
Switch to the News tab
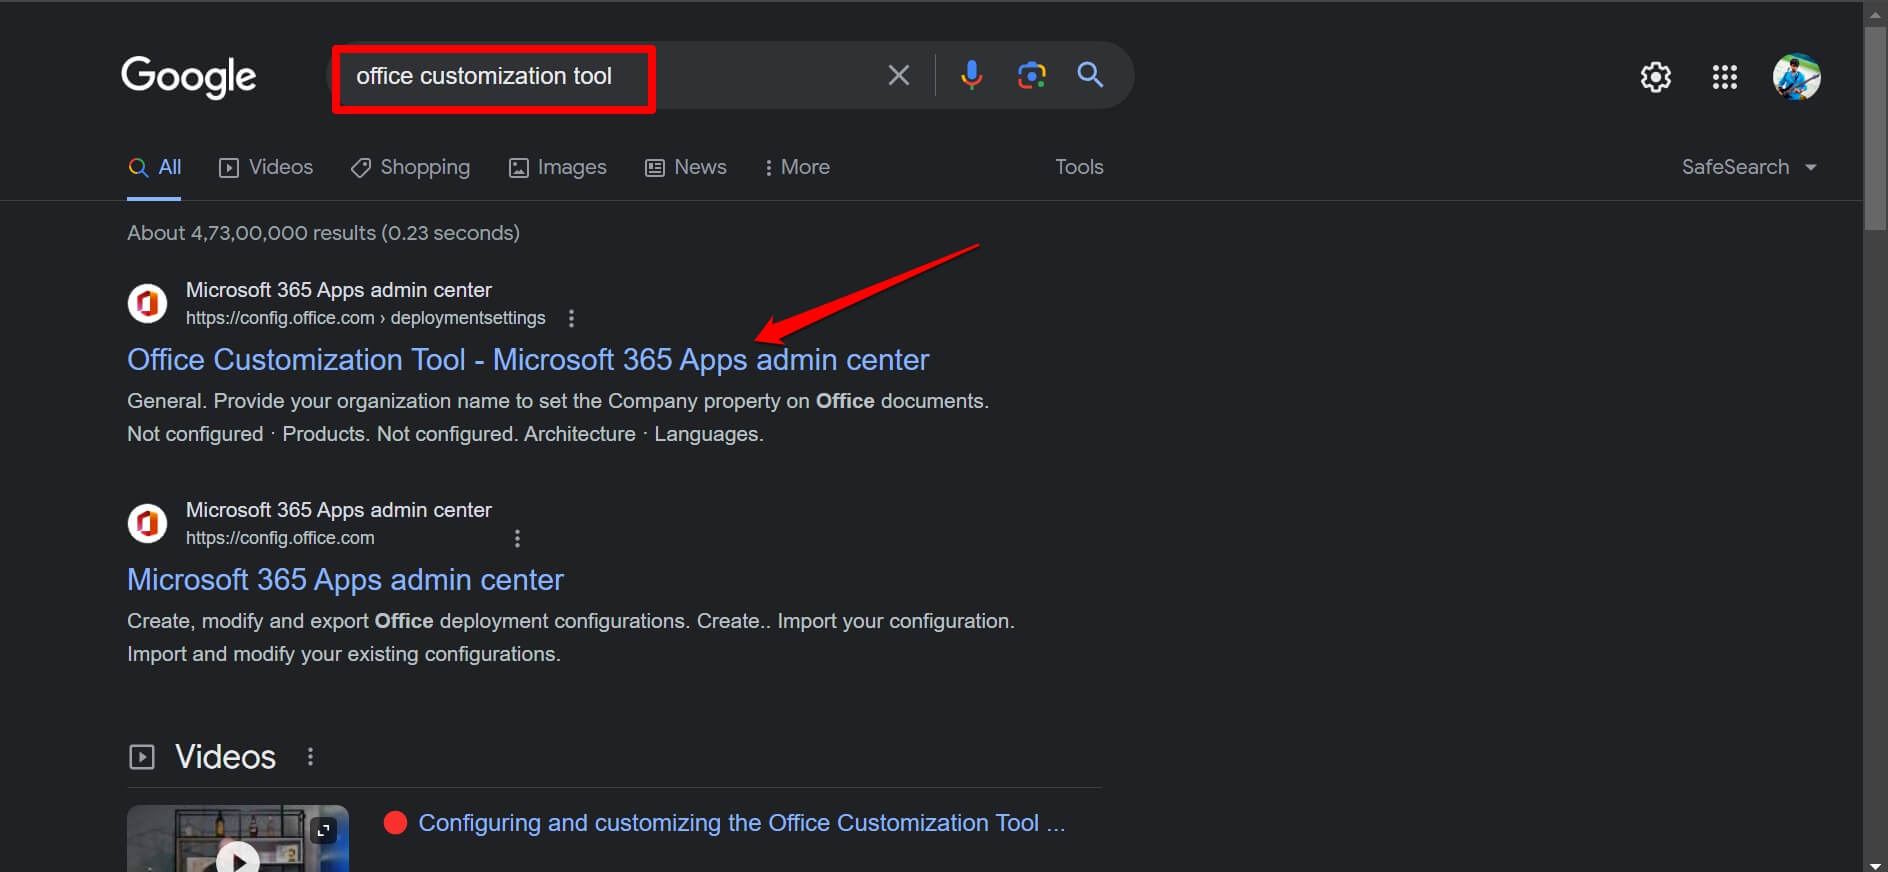[686, 167]
